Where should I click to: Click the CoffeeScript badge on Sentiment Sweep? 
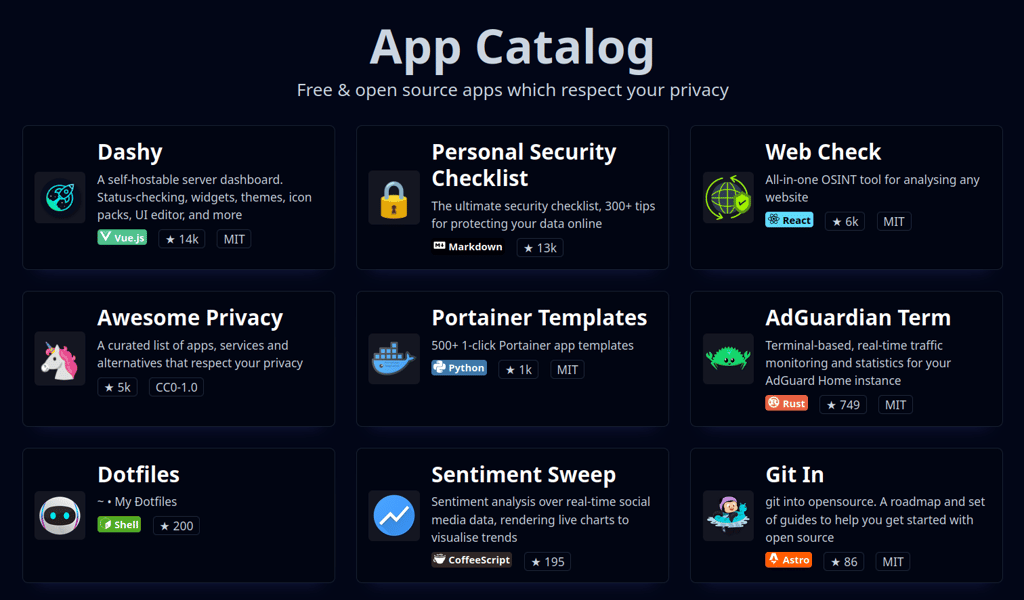point(471,560)
